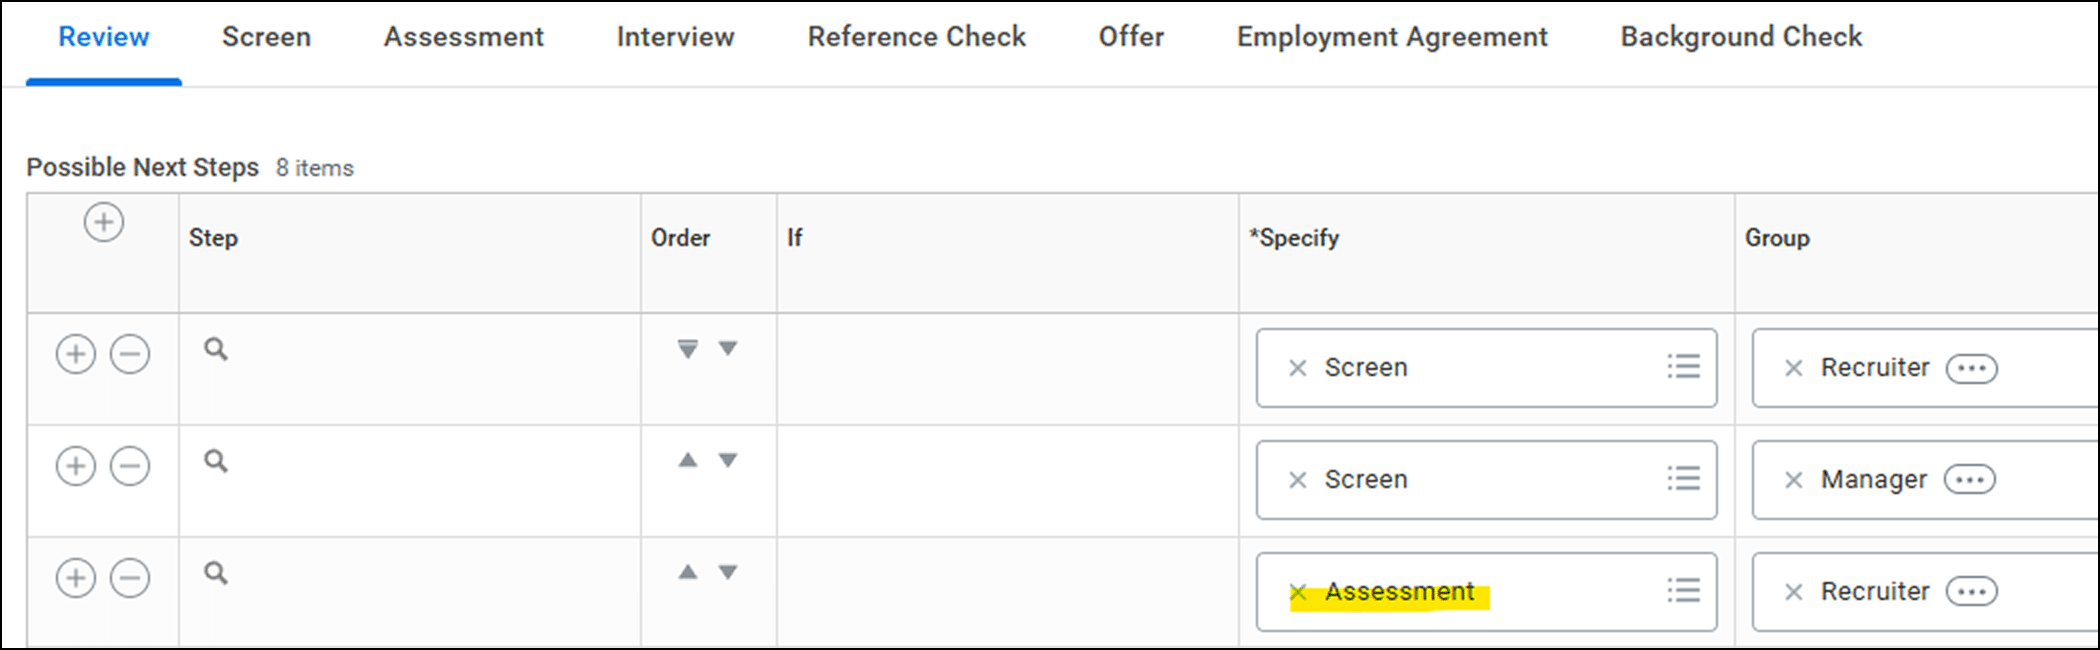2100x650 pixels.
Task: Open related actions for Manager group
Action: [x=1969, y=480]
